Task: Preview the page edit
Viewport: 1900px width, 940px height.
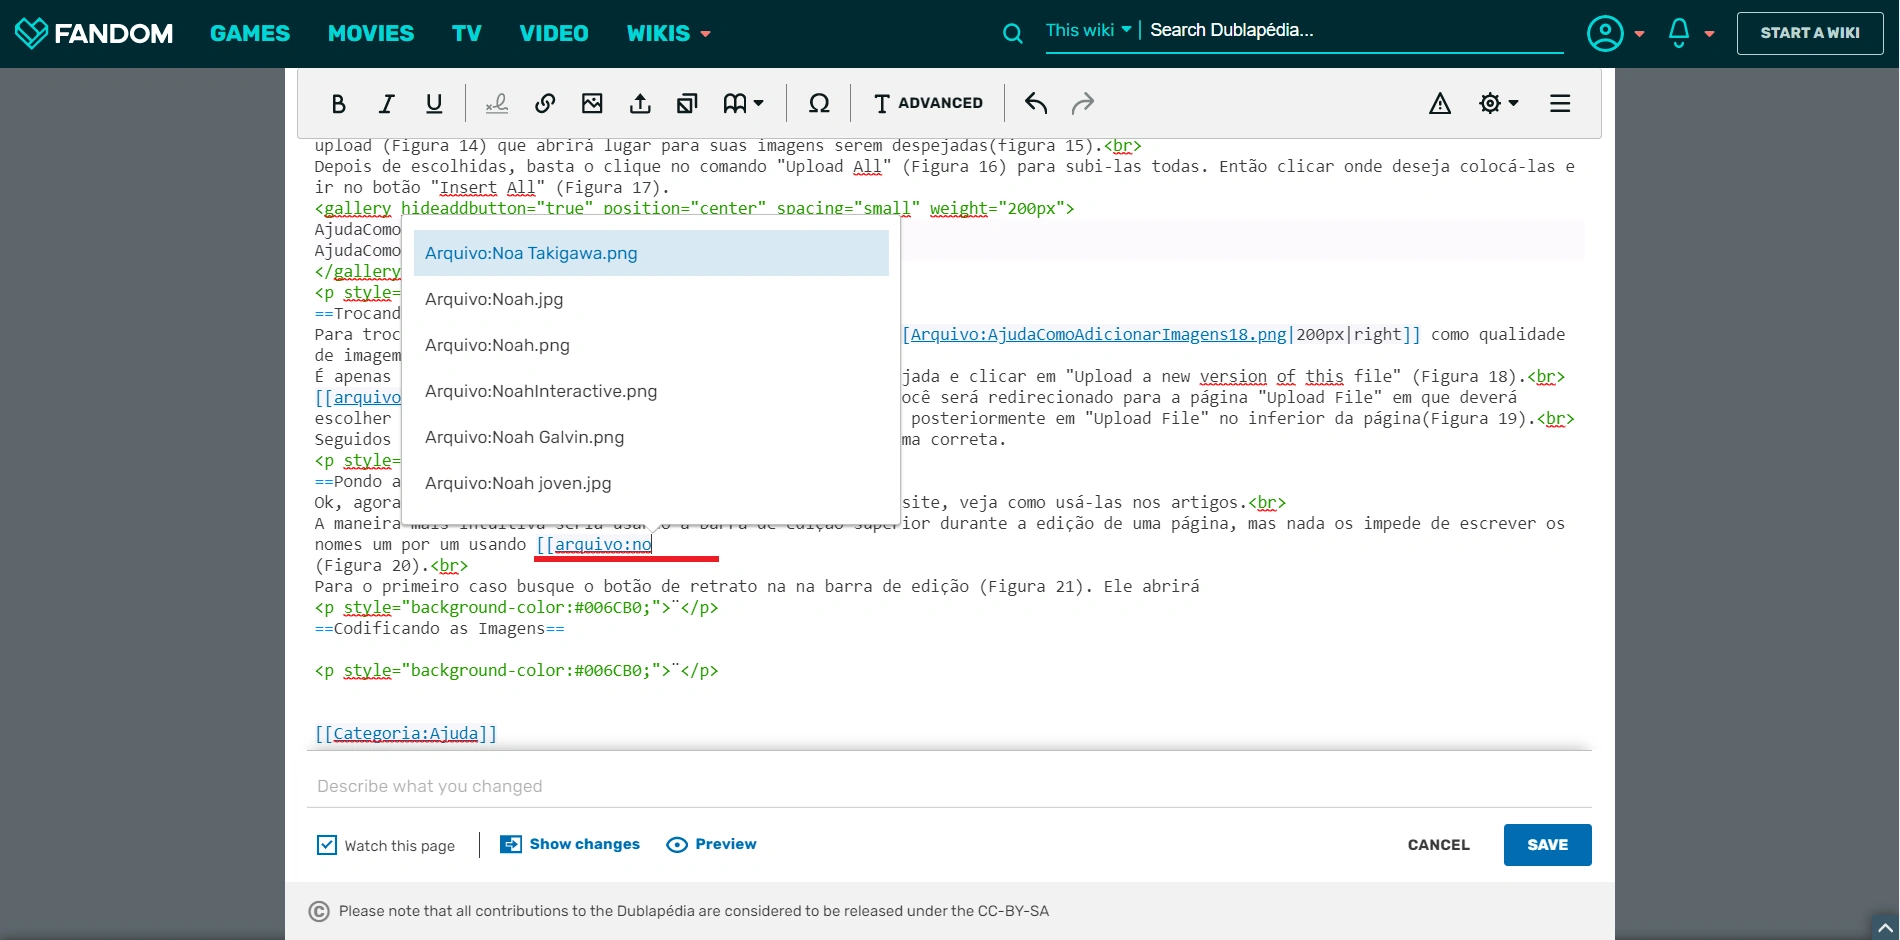Action: (711, 844)
